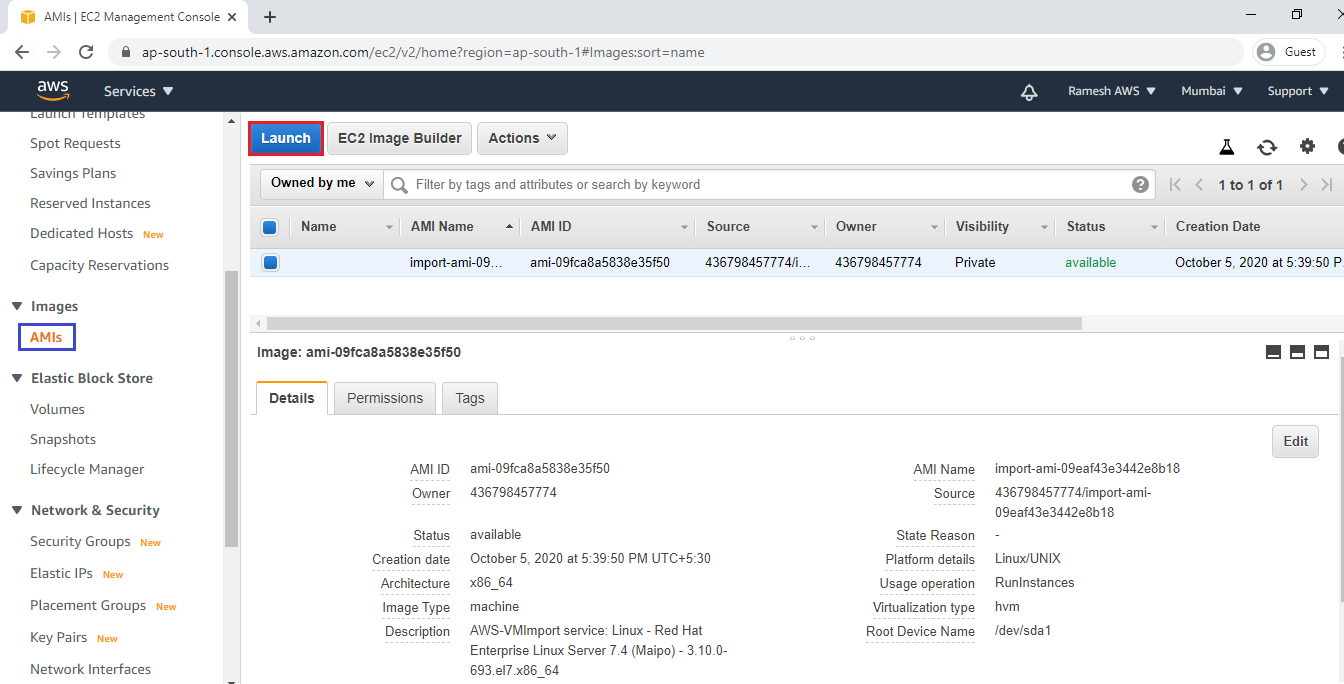Click the site lock icon in address bar
This screenshot has height=684, width=1344.
125,52
